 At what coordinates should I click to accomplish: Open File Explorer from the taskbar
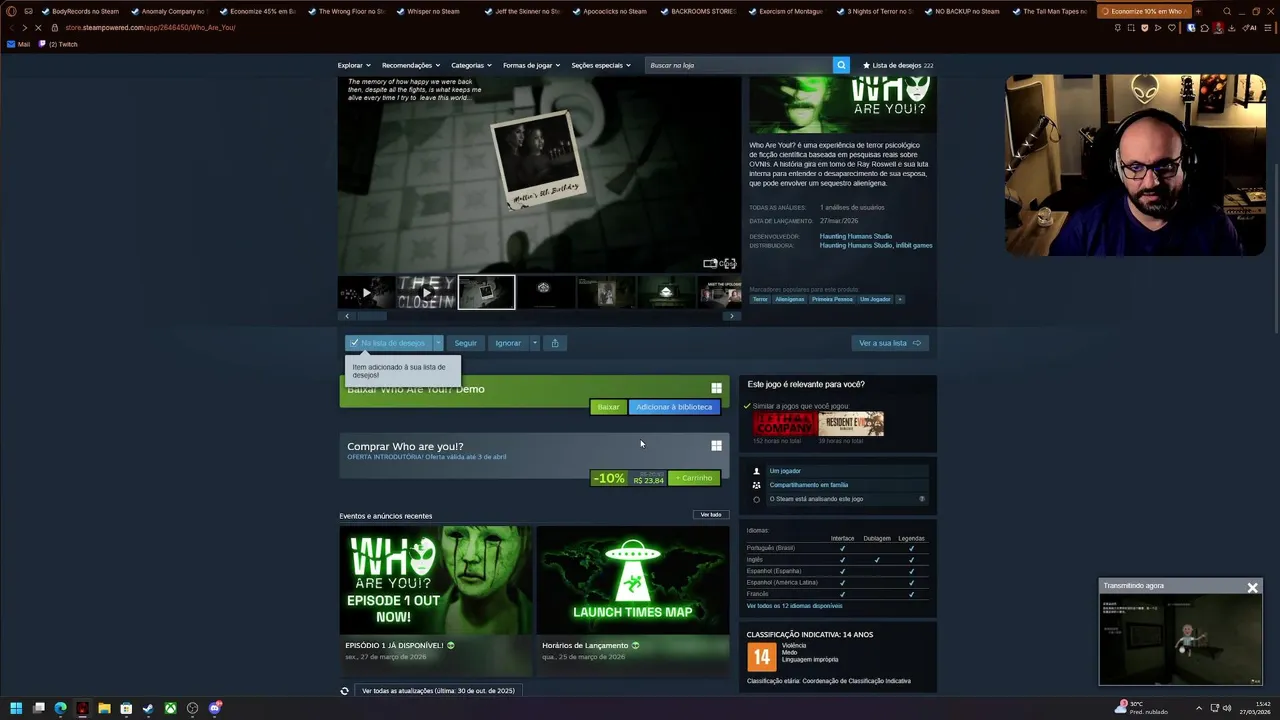(104, 708)
